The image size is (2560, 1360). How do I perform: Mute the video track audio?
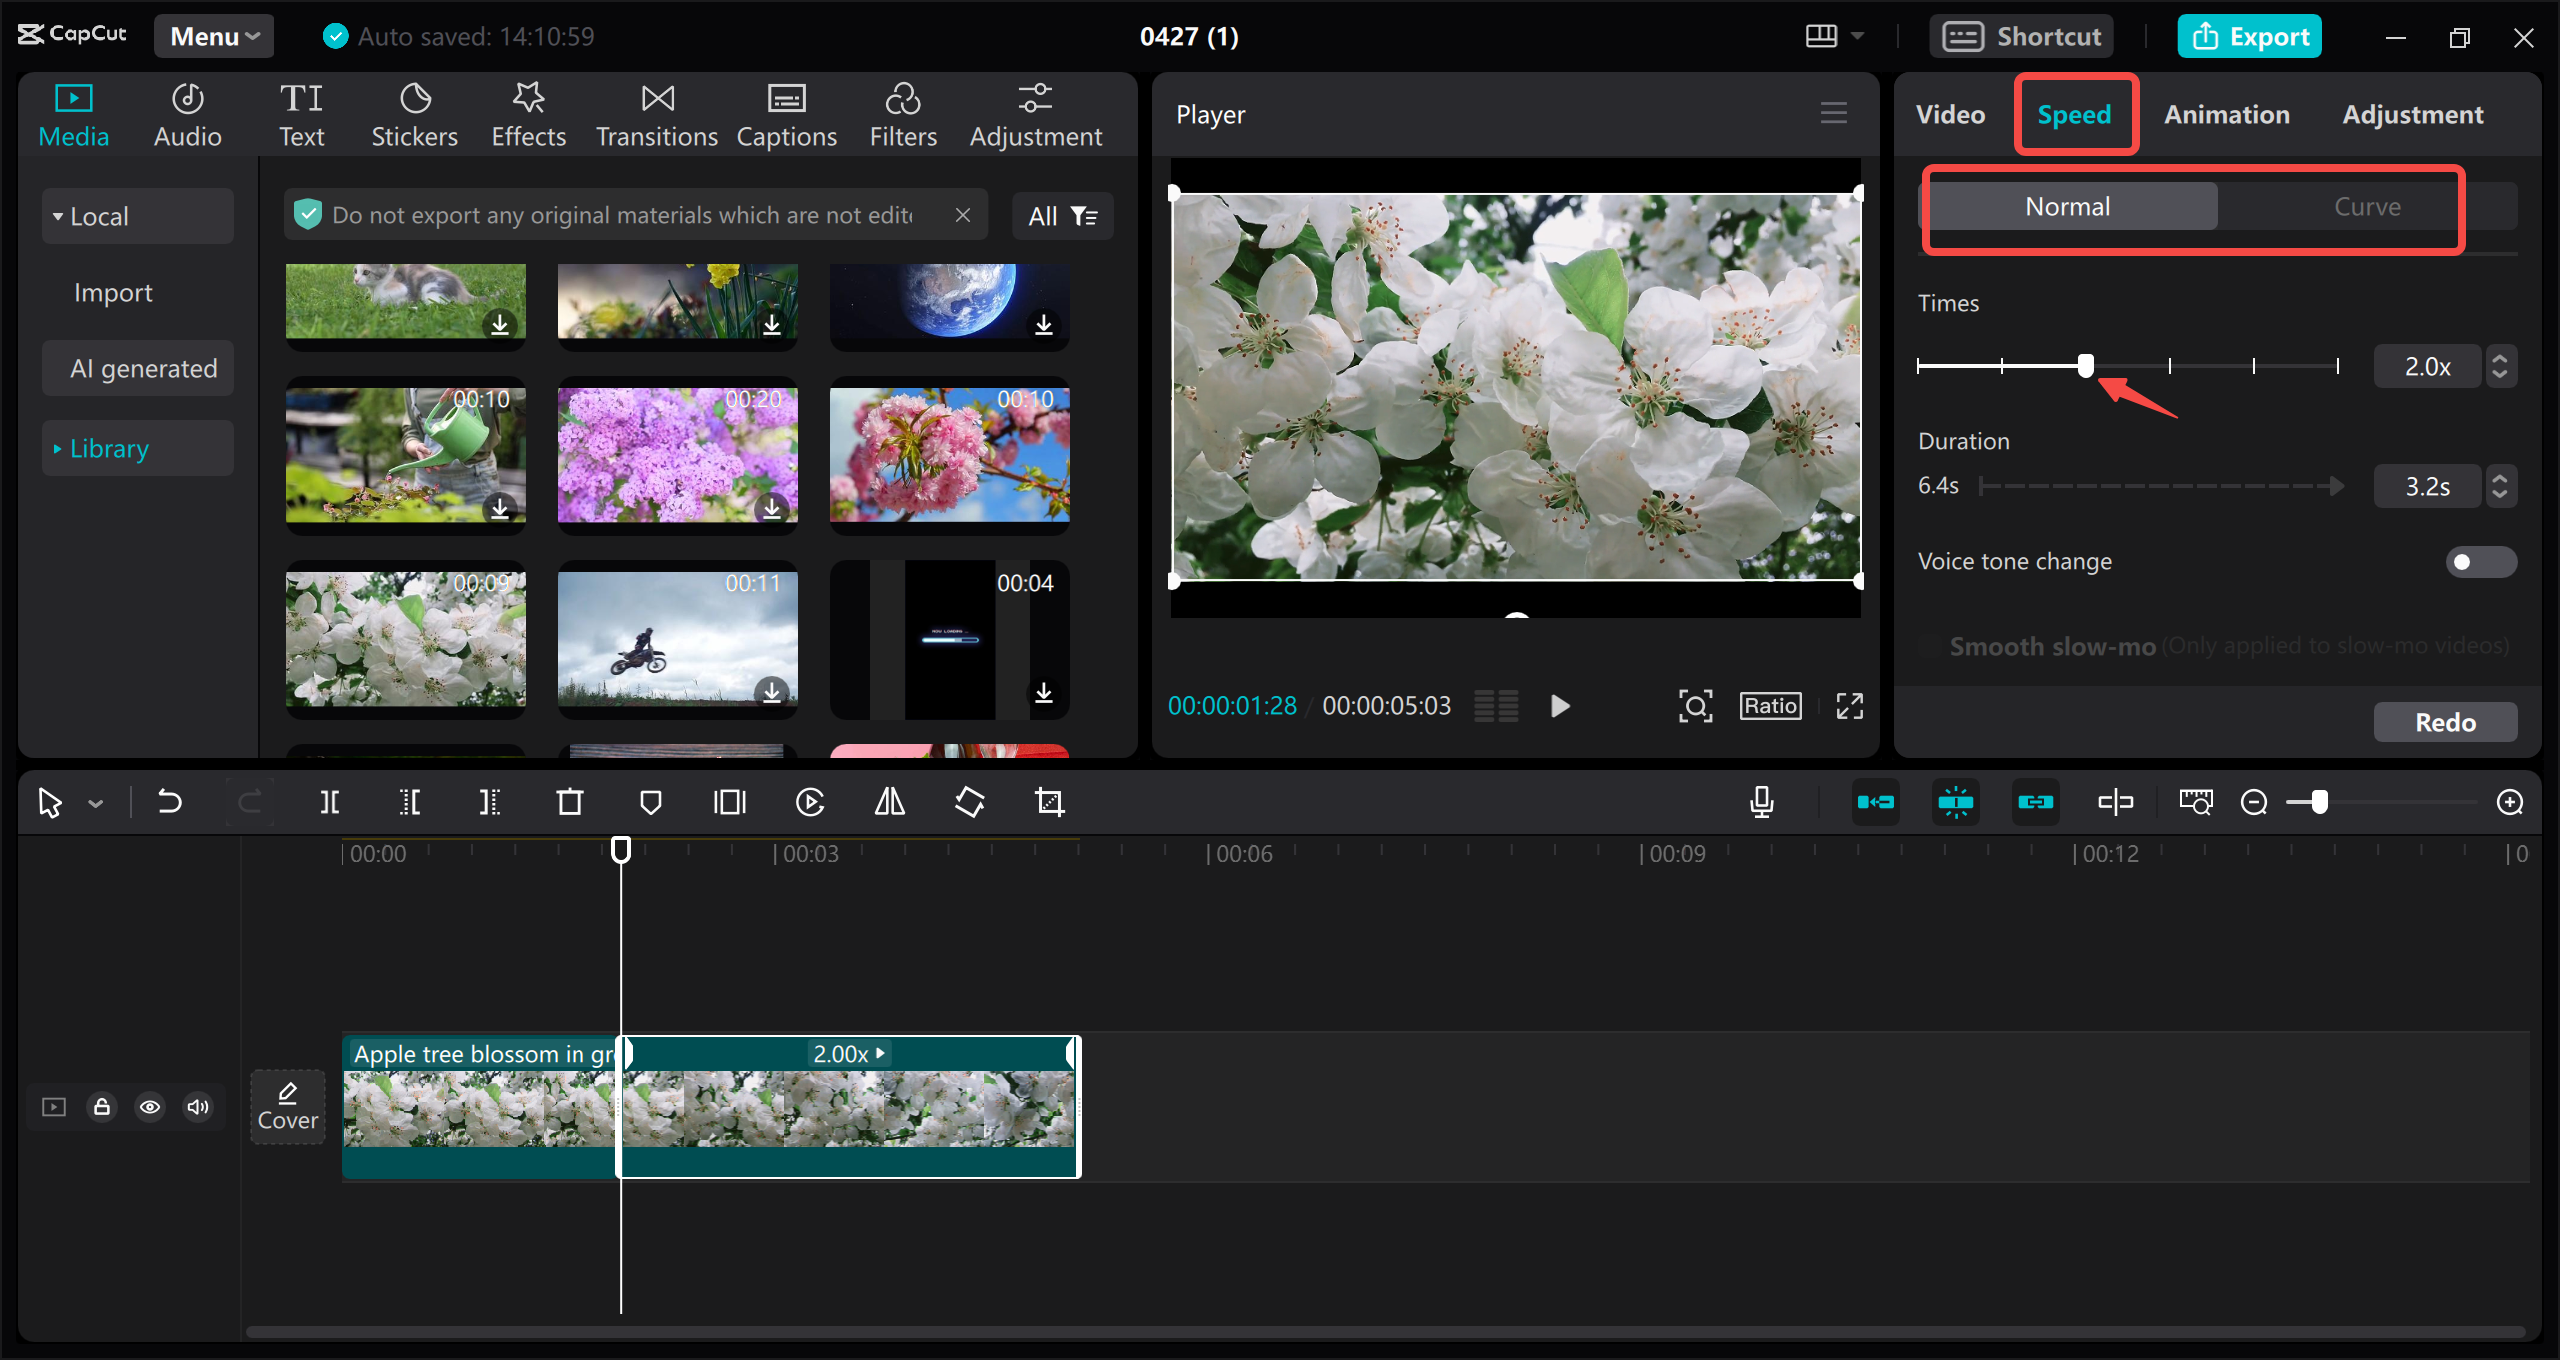198,1107
